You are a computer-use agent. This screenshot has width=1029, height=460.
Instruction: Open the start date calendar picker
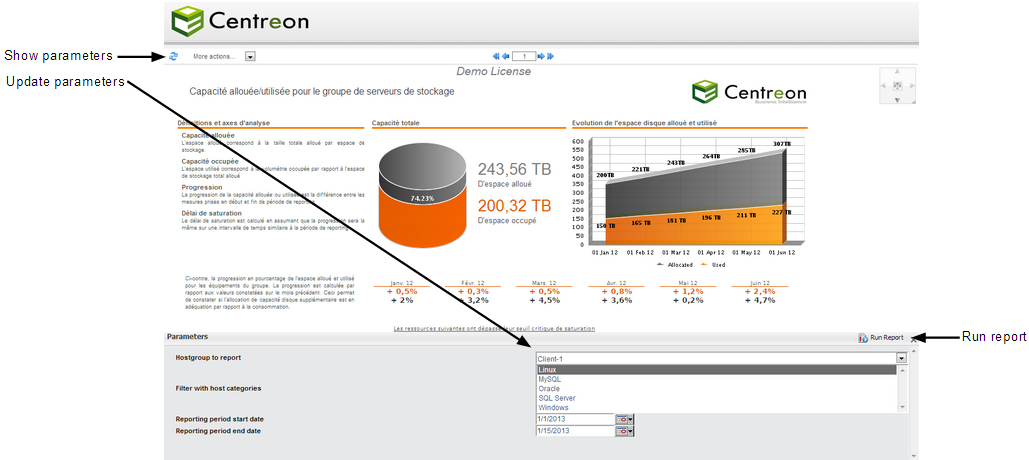point(625,419)
